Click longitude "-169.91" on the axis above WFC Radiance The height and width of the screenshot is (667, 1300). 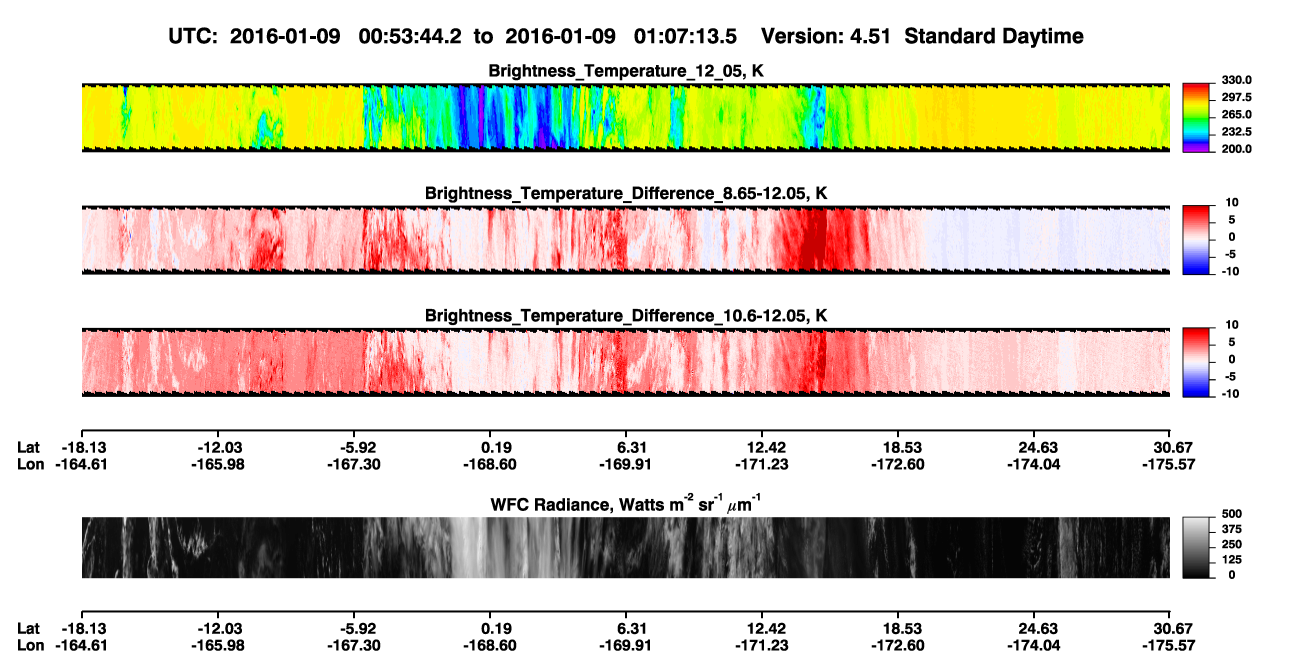[627, 465]
